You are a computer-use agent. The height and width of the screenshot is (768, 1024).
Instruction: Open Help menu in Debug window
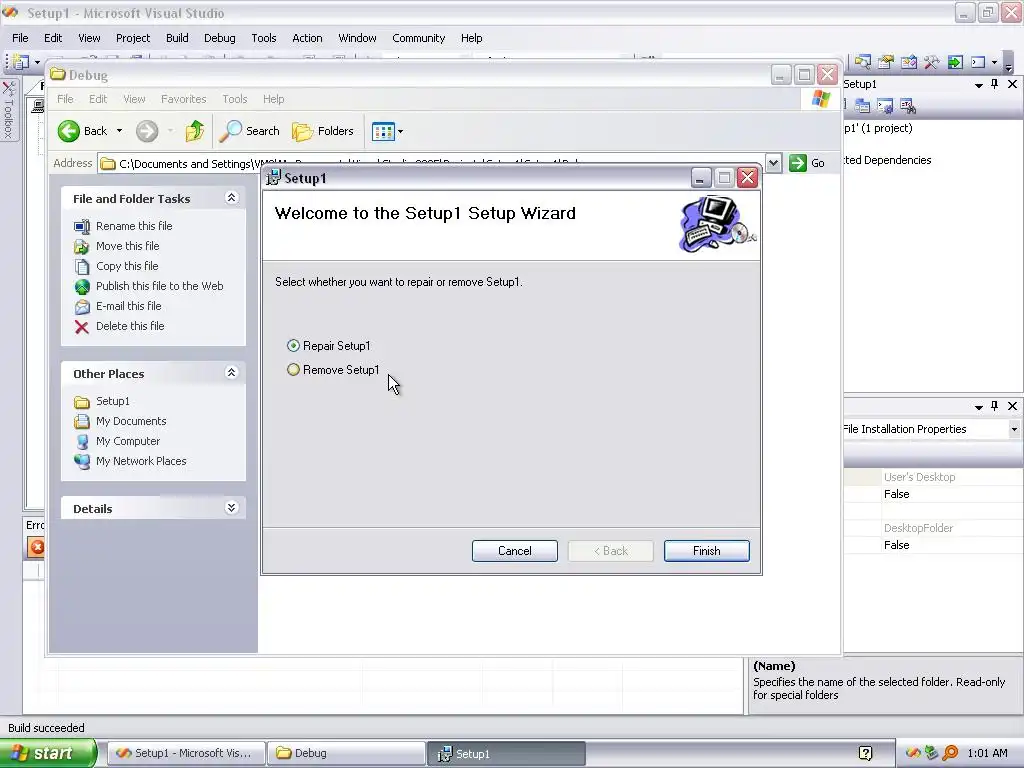(274, 99)
